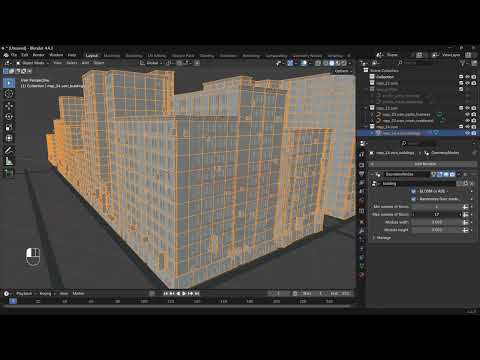The width and height of the screenshot is (480, 360).
Task: Select the Annotate pencil tool
Action: click(9, 150)
